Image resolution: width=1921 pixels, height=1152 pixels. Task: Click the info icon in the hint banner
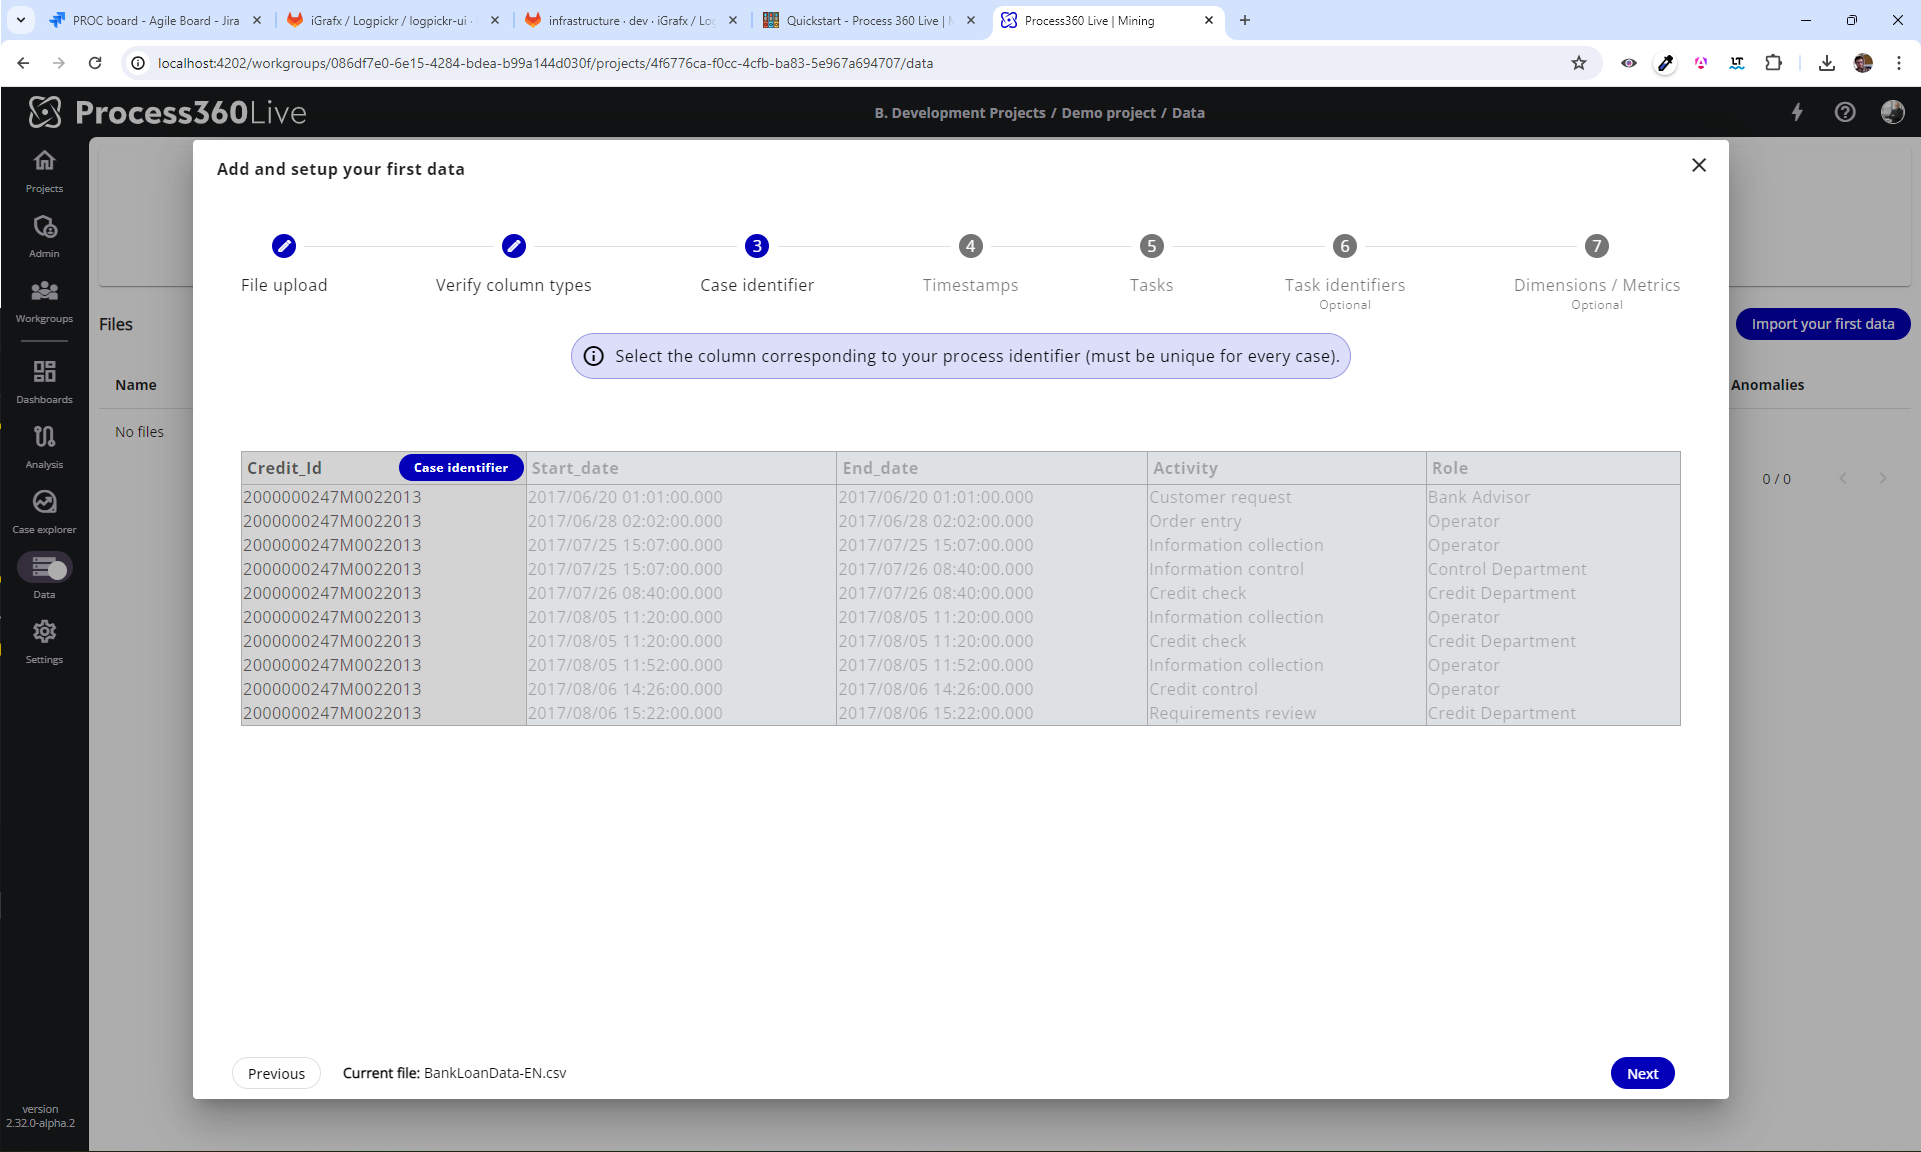click(x=594, y=356)
